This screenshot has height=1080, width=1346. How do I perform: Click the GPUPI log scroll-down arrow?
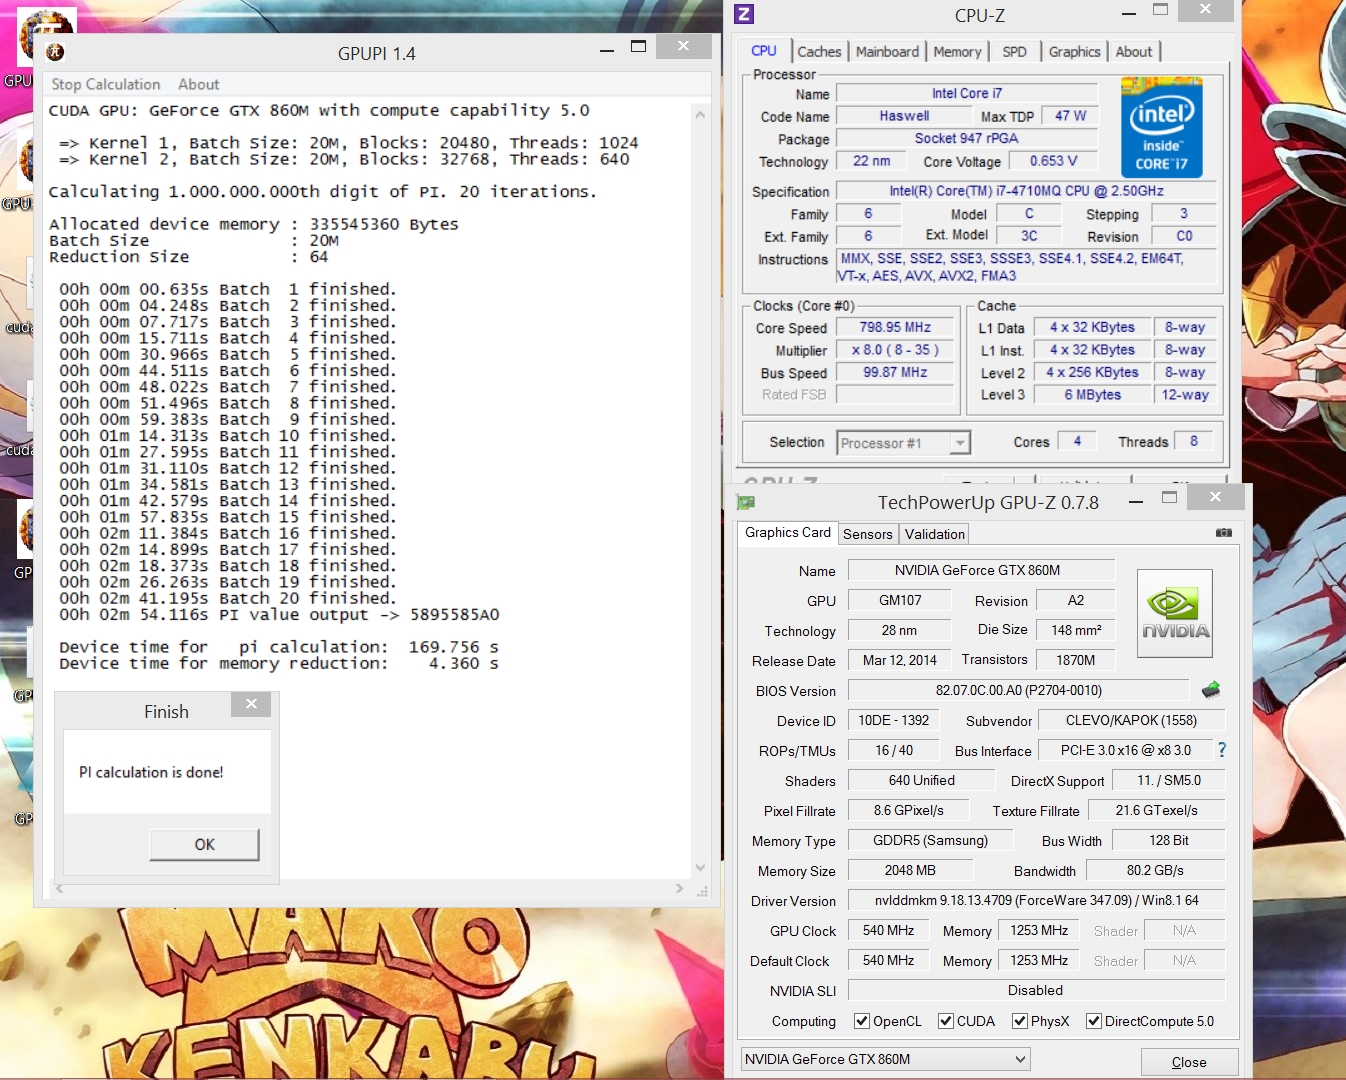click(x=700, y=868)
